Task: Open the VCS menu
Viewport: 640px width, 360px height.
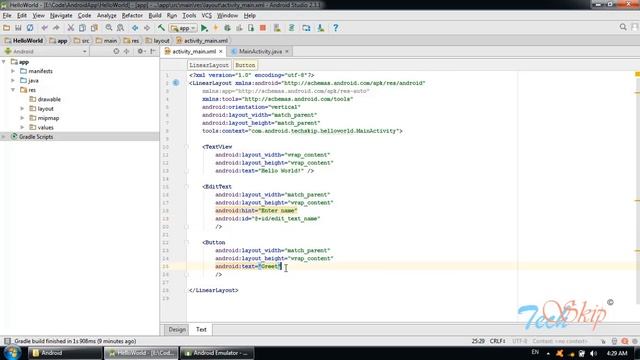Action: (207, 16)
